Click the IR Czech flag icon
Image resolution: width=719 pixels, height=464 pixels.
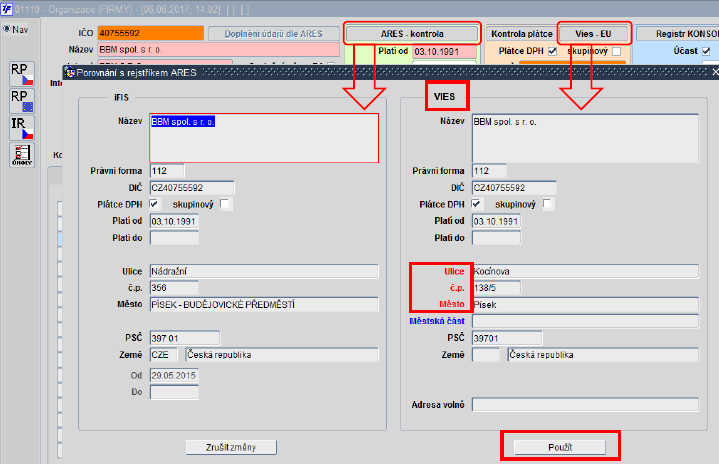(x=22, y=128)
